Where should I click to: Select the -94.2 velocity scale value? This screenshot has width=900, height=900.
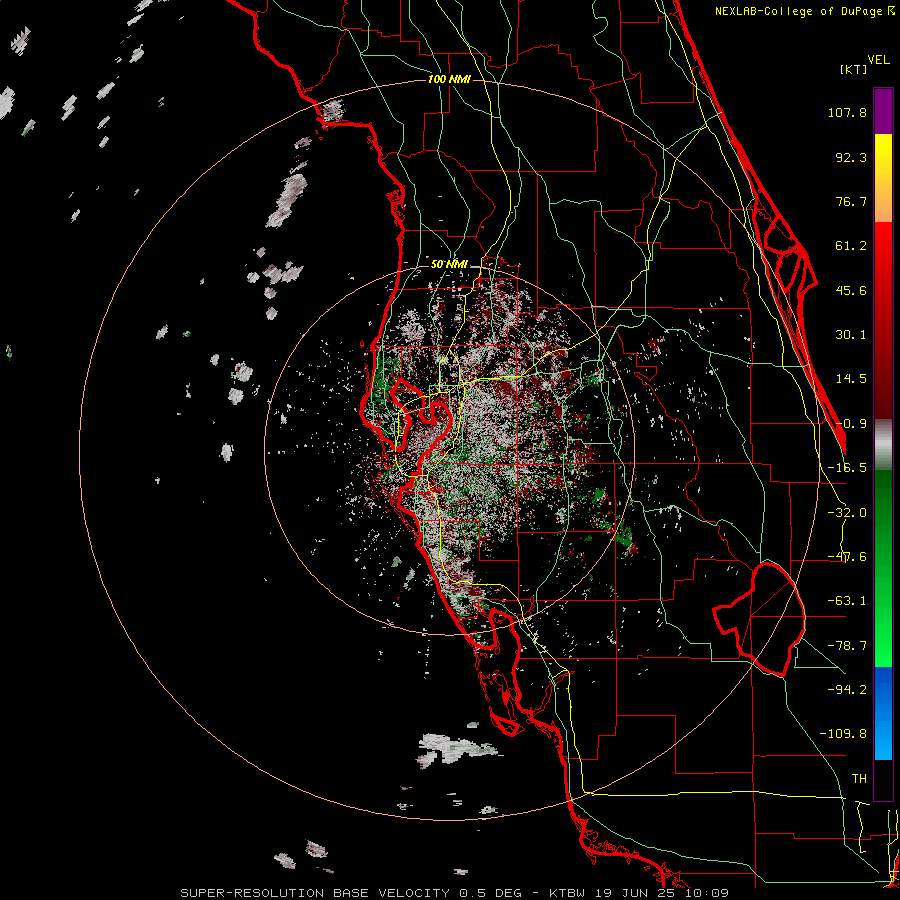(x=847, y=689)
